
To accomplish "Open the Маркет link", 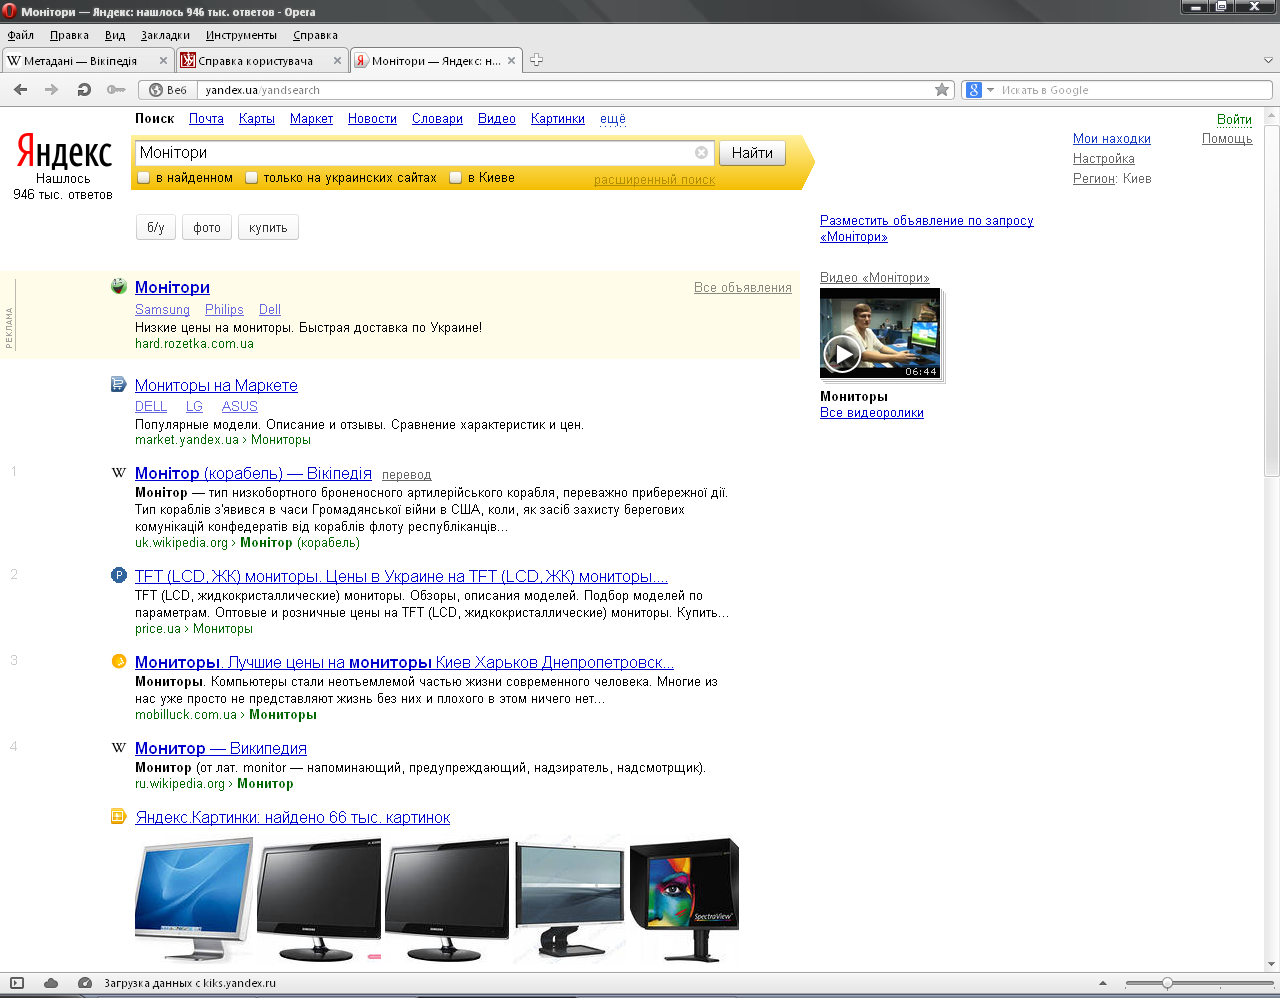I will [x=311, y=119].
